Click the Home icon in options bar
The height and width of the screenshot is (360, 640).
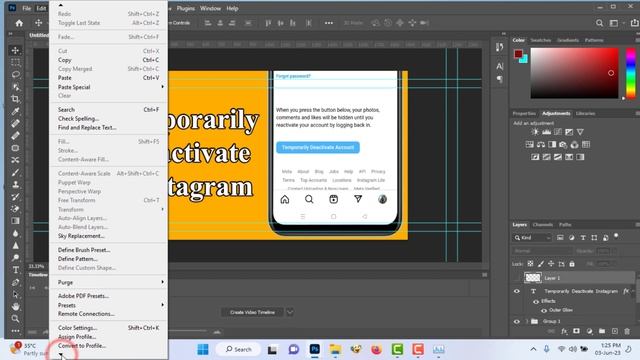pyautogui.click(x=19, y=23)
